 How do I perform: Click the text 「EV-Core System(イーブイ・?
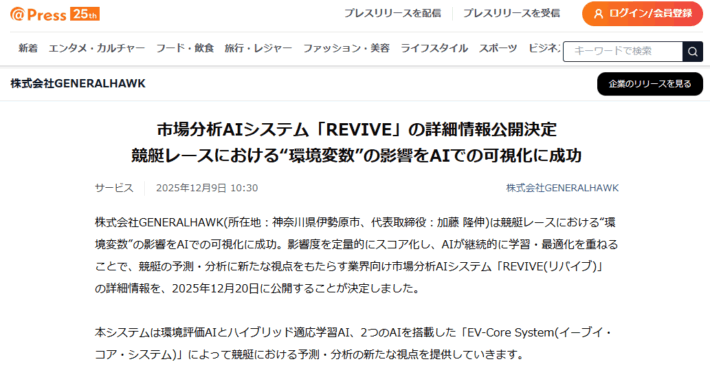(536, 333)
